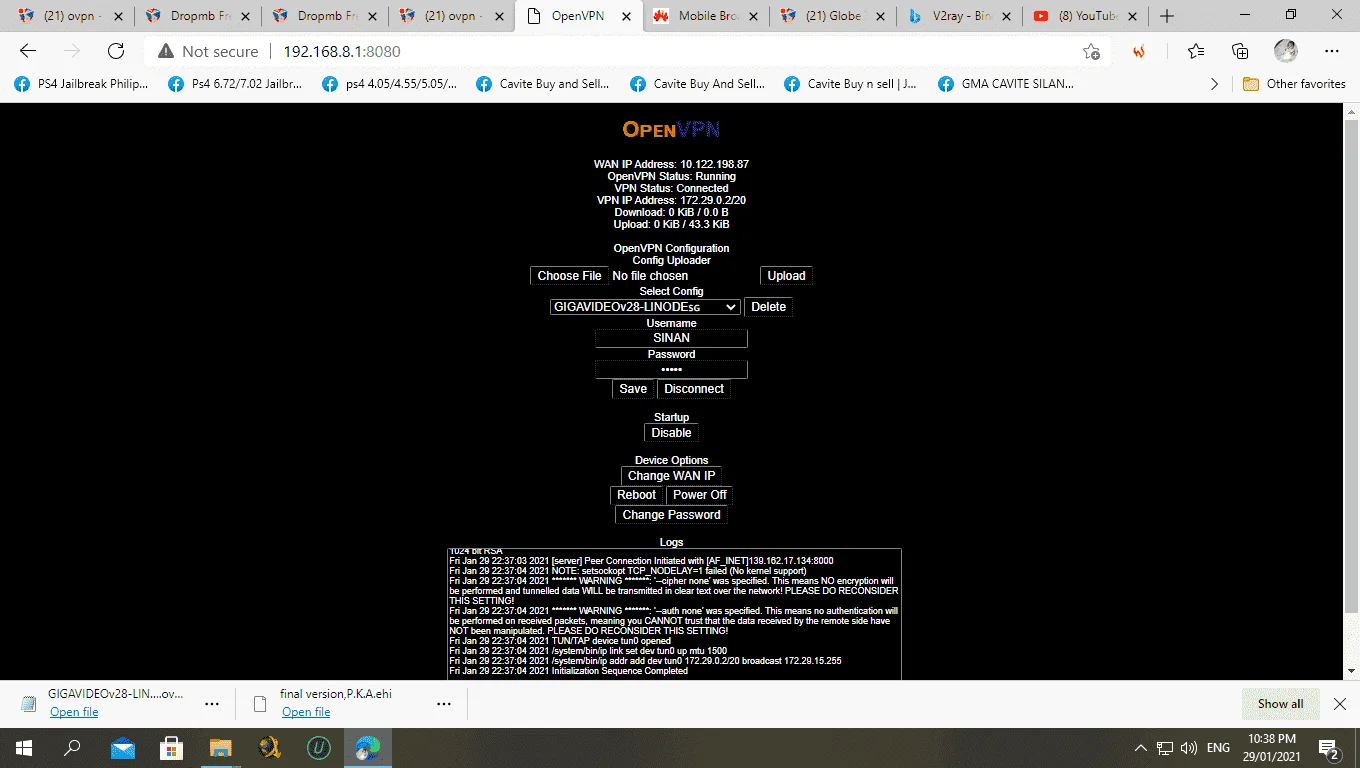Image resolution: width=1360 pixels, height=768 pixels.
Task: Click the OpenVPN logo heading
Action: point(671,129)
